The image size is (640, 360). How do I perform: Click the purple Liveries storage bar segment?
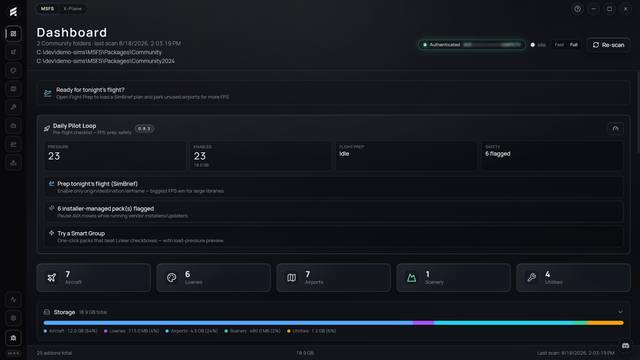[423, 322]
